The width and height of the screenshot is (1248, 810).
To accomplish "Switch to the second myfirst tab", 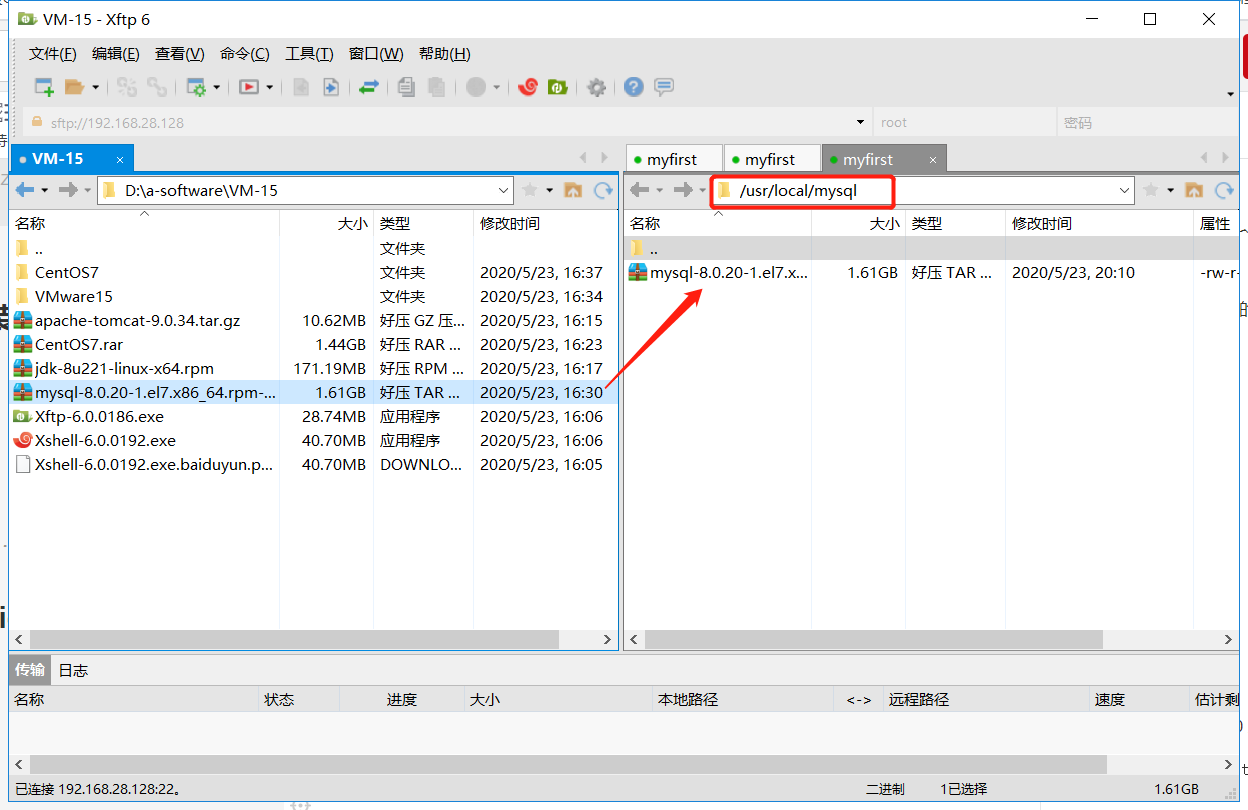I will coord(771,159).
